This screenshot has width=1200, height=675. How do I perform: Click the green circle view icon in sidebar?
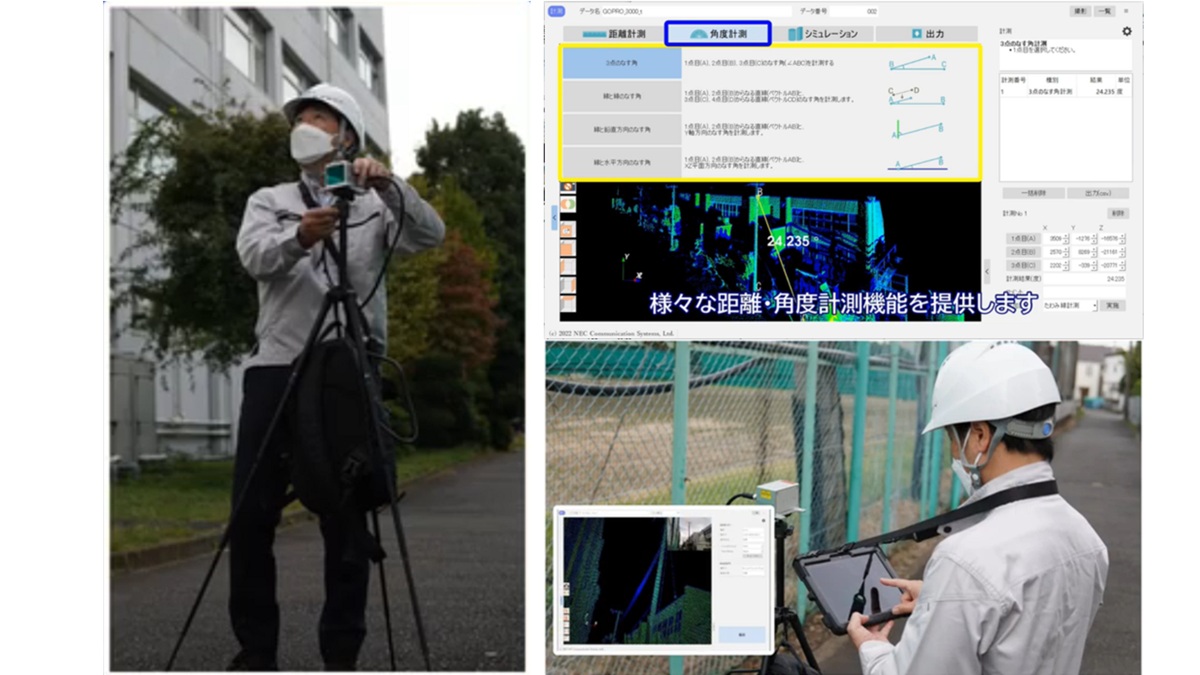tap(568, 205)
